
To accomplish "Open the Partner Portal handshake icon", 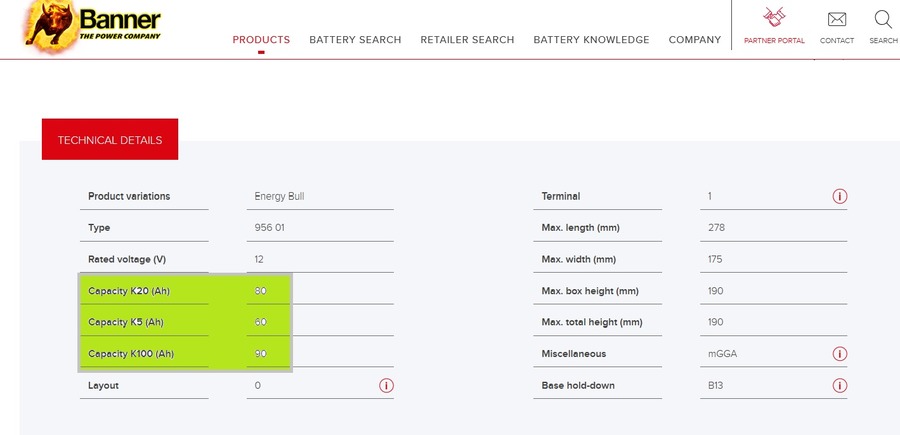I will click(x=774, y=17).
